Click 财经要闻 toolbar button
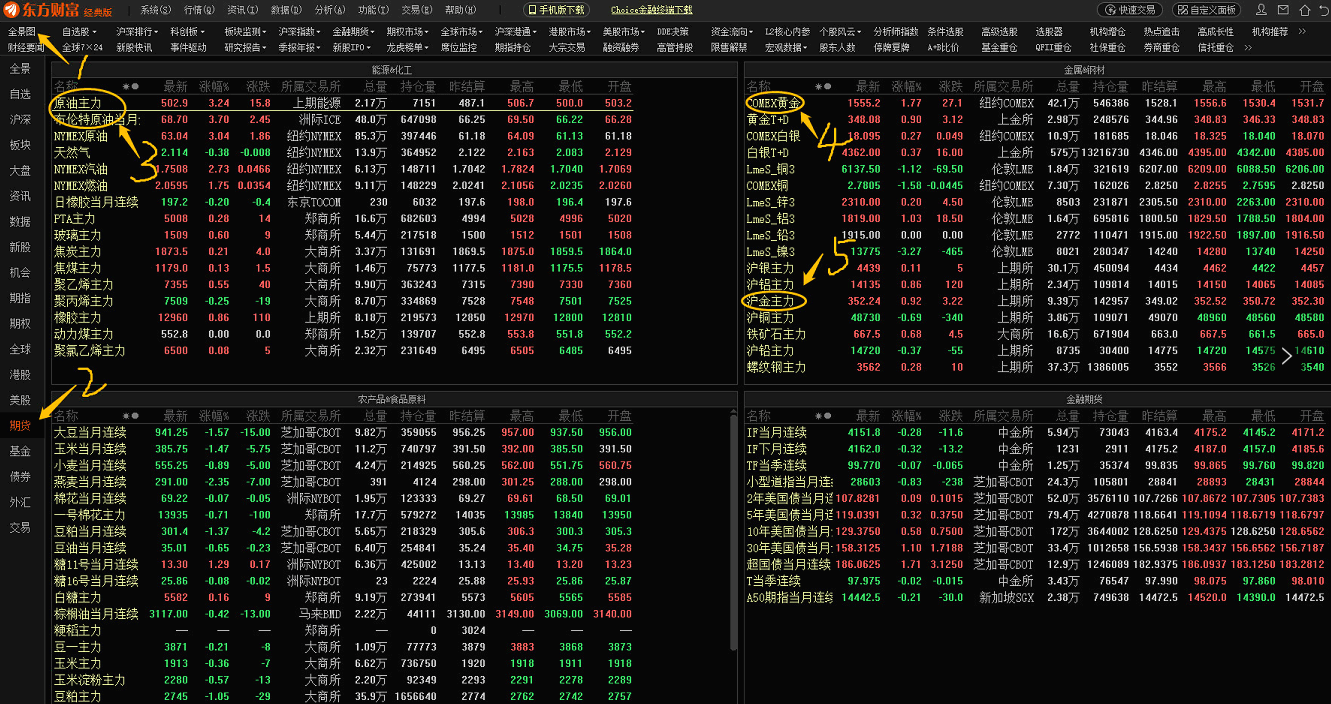 (x=26, y=47)
